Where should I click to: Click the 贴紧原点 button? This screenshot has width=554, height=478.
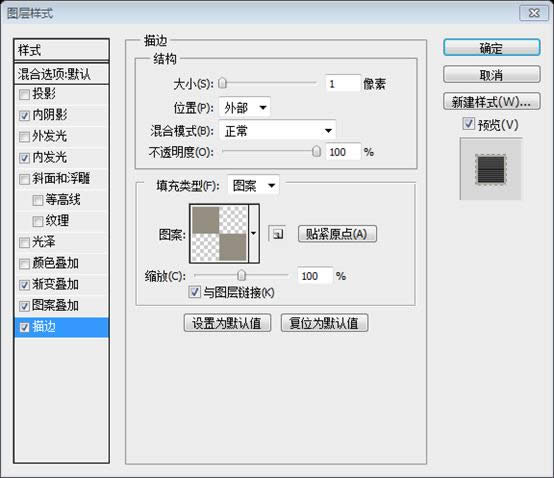coord(337,234)
